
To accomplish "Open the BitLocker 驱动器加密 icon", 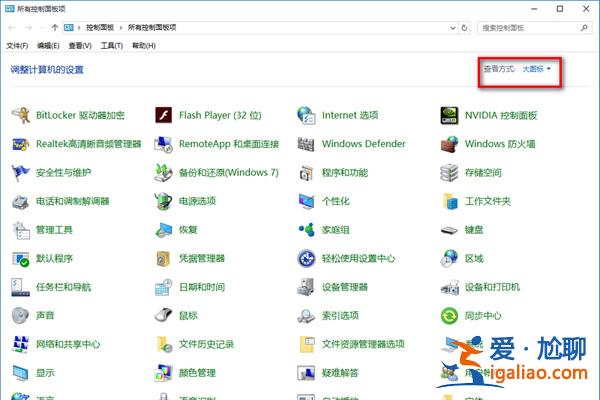I will [x=21, y=115].
